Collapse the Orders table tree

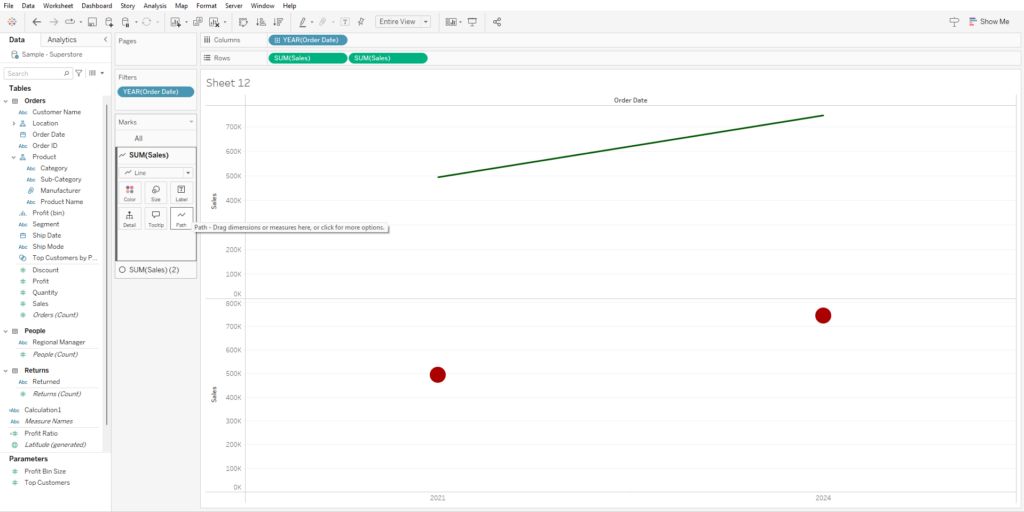(6, 101)
